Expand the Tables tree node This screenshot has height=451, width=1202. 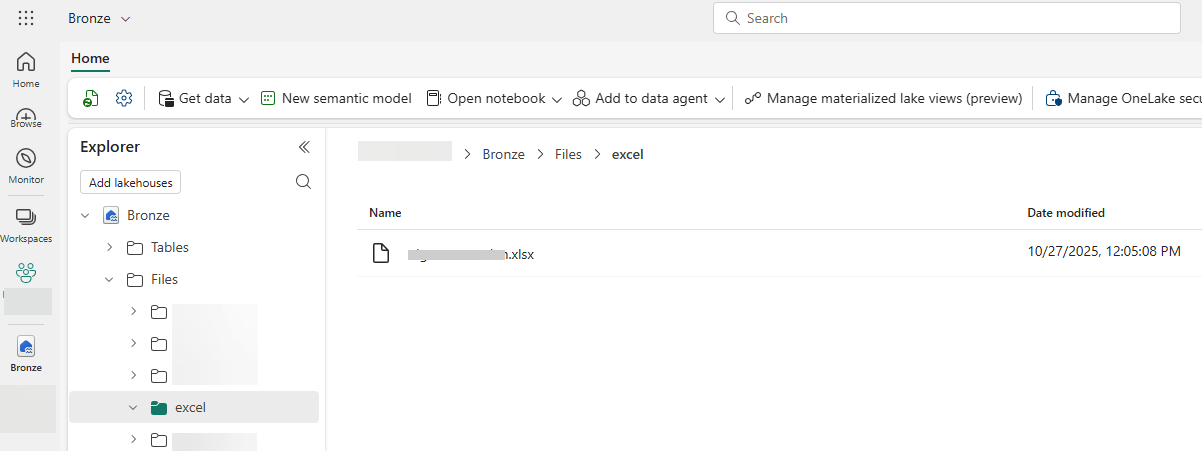pos(109,247)
